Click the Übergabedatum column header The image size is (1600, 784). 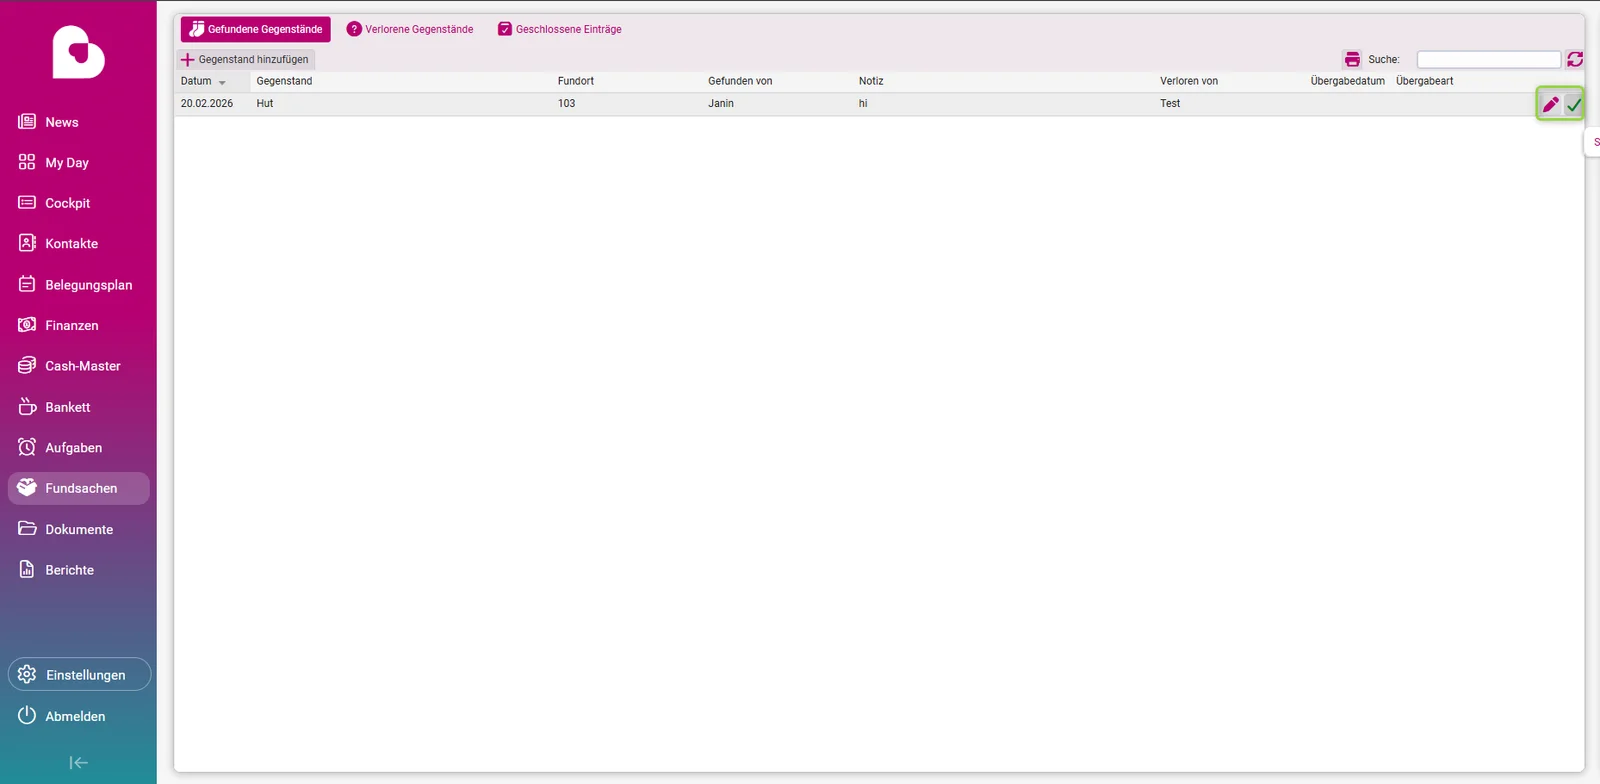click(1347, 81)
